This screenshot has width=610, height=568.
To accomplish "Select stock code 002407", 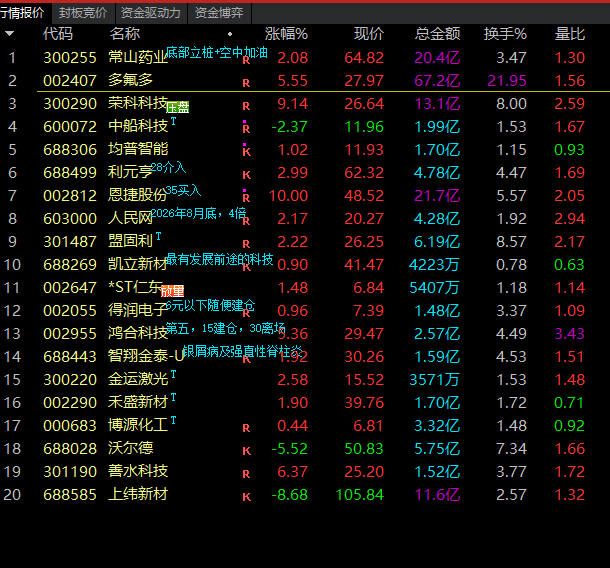I will (x=70, y=81).
